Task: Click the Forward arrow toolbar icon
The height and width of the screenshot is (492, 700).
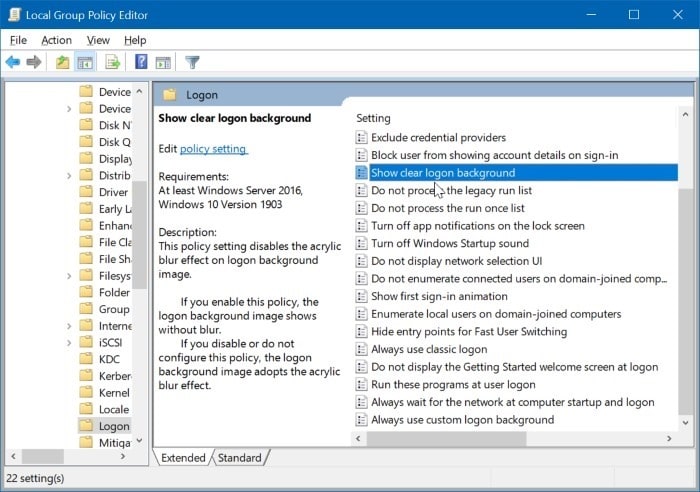Action: [34, 62]
